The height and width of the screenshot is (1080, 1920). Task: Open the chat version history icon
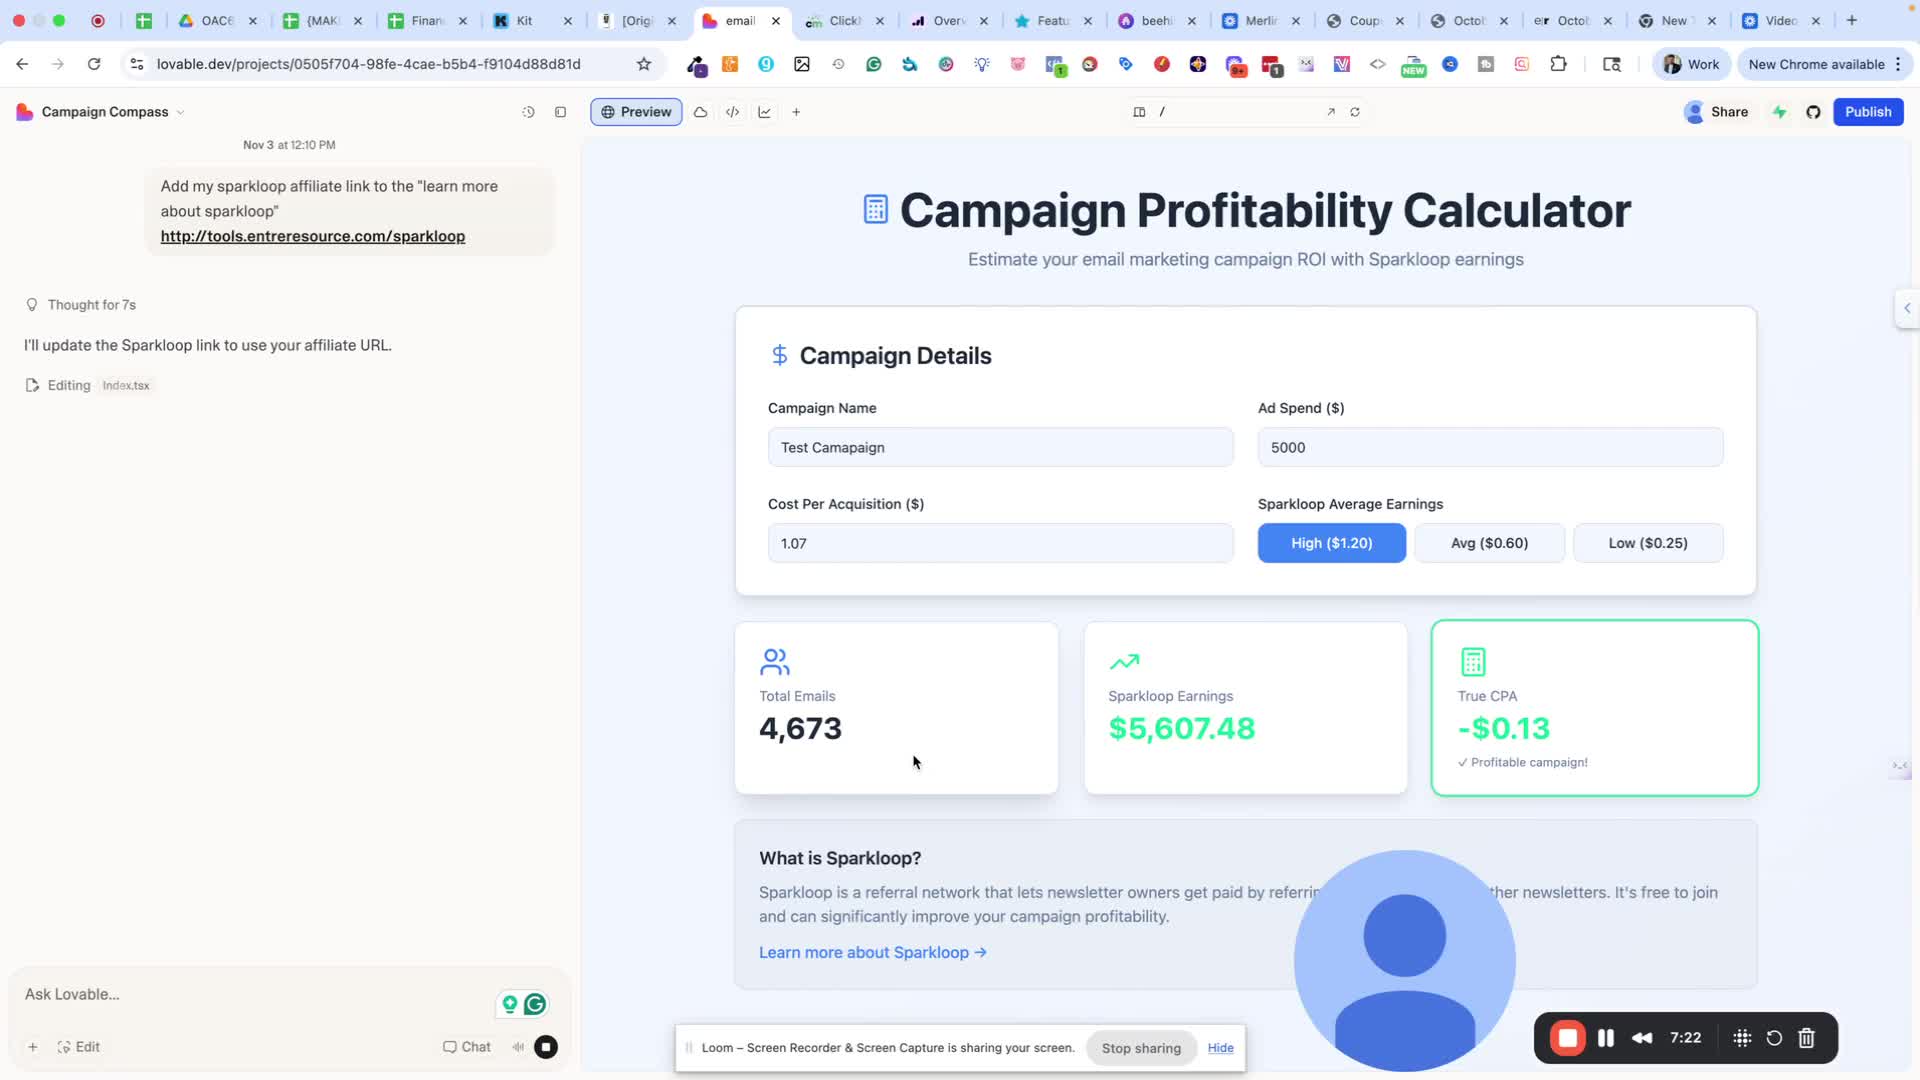tap(528, 112)
